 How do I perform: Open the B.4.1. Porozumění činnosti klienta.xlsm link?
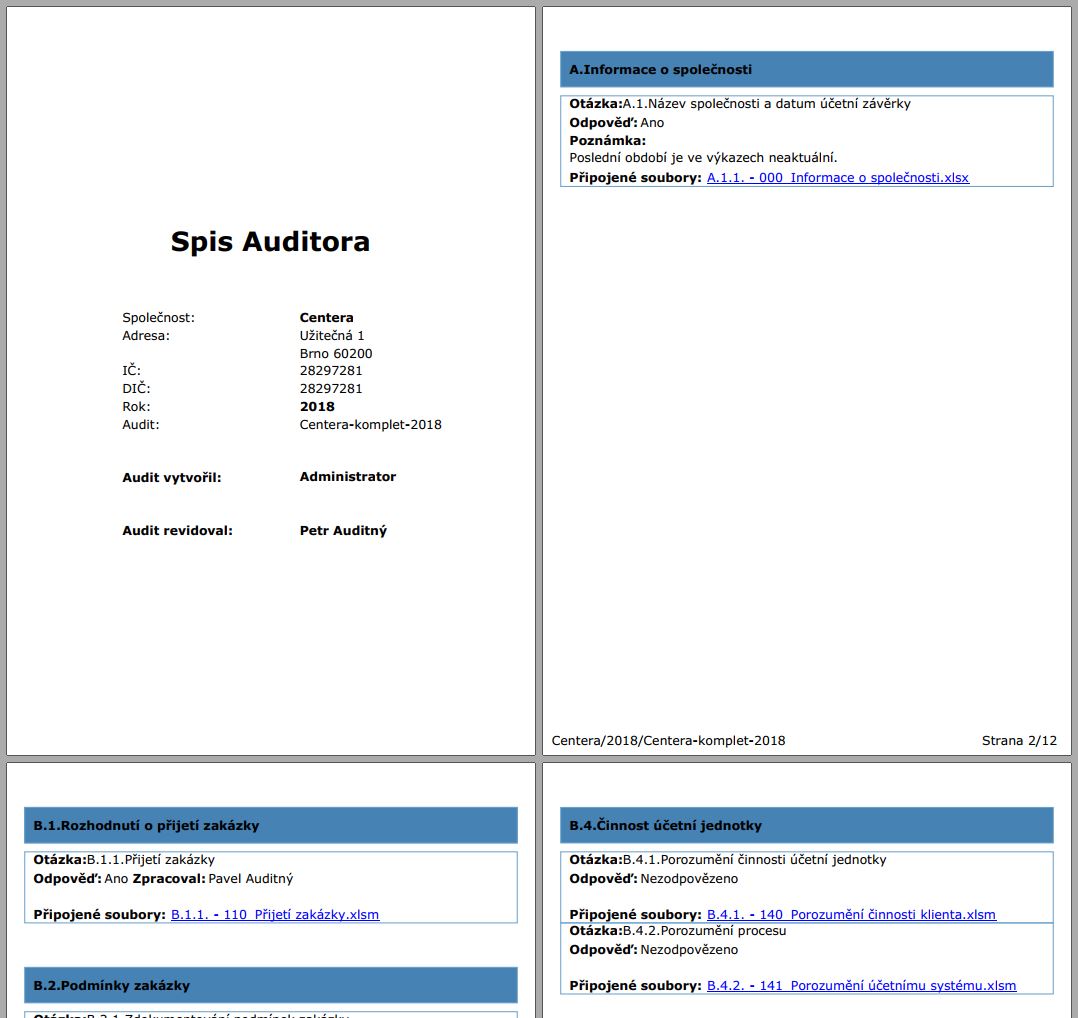click(851, 914)
